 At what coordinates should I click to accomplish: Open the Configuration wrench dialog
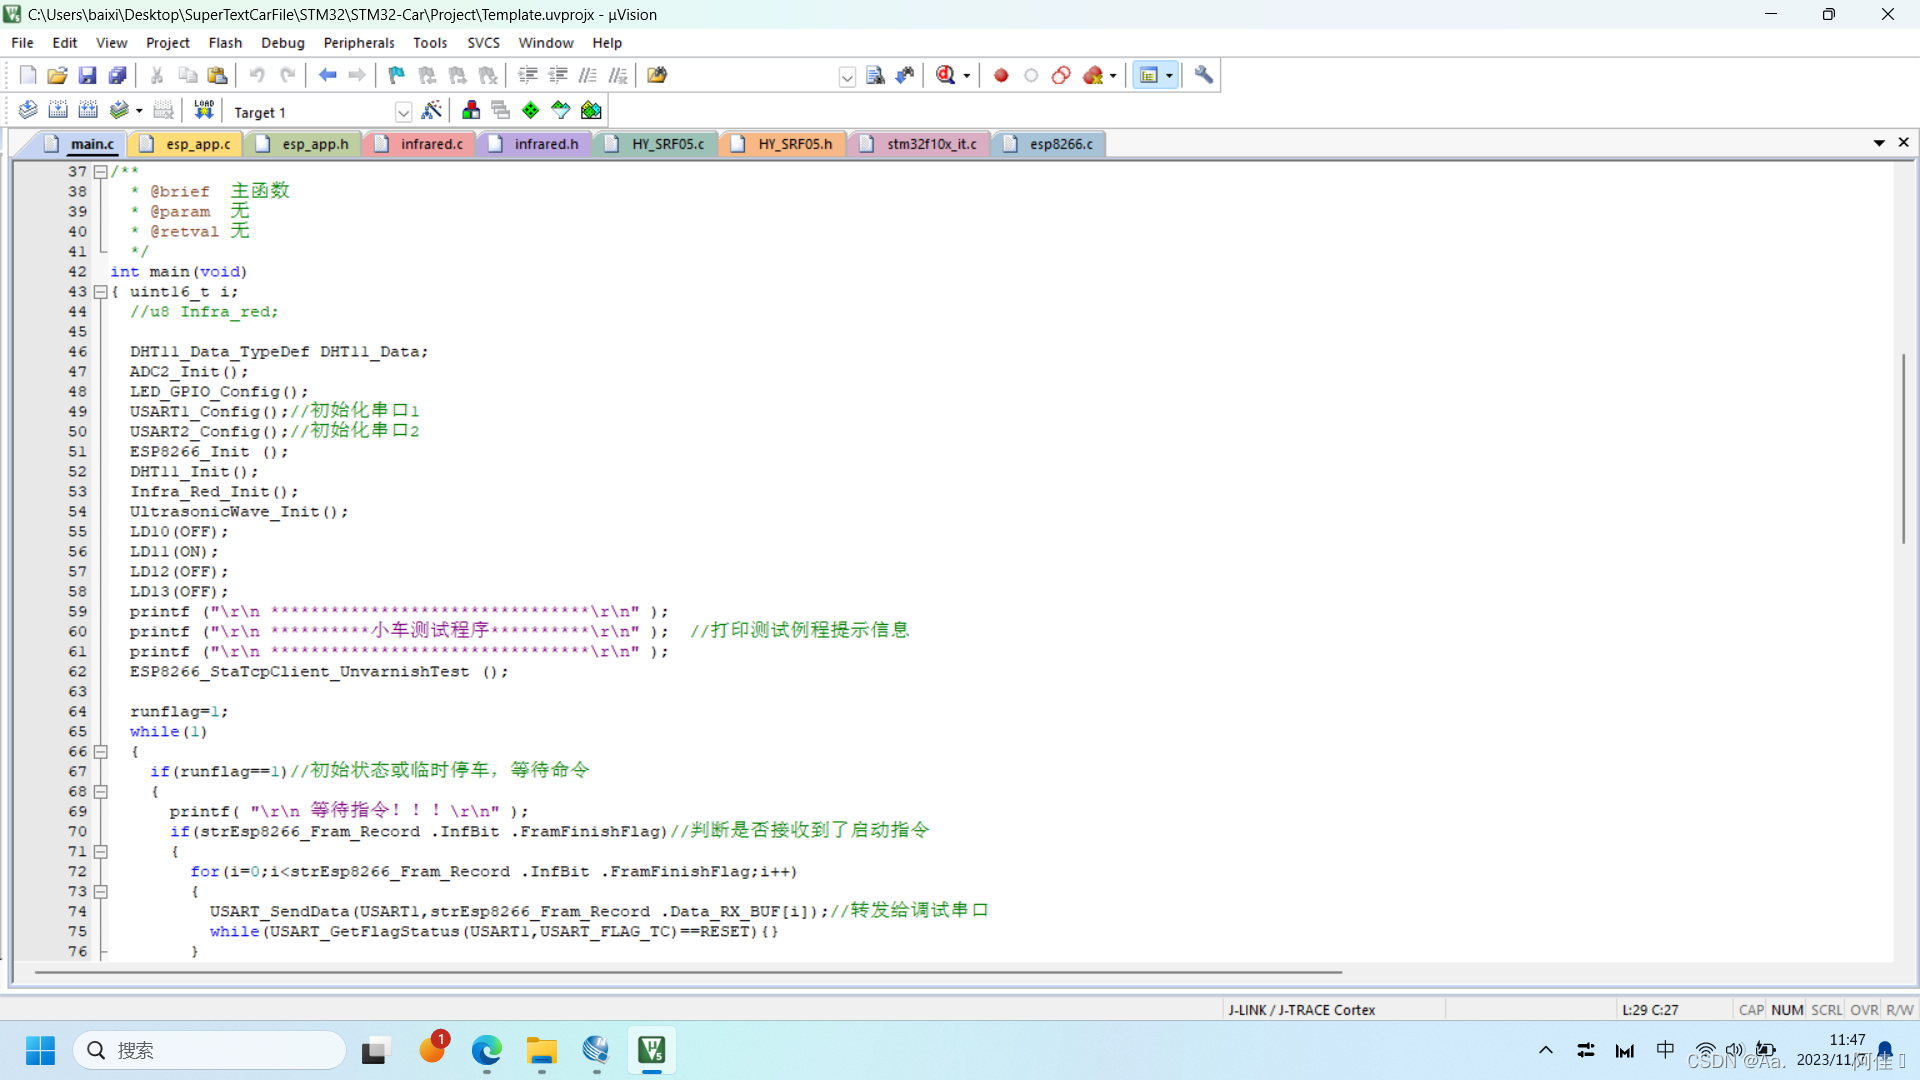click(x=1203, y=75)
